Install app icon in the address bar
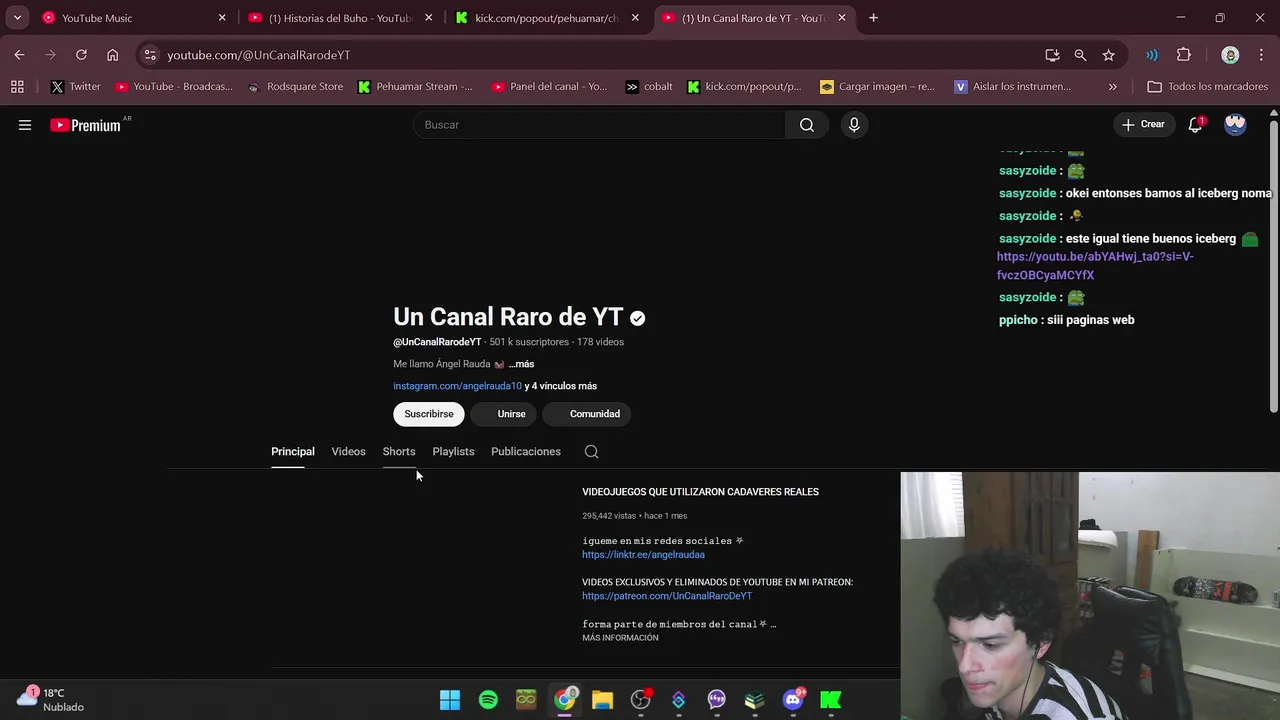 1052,55
